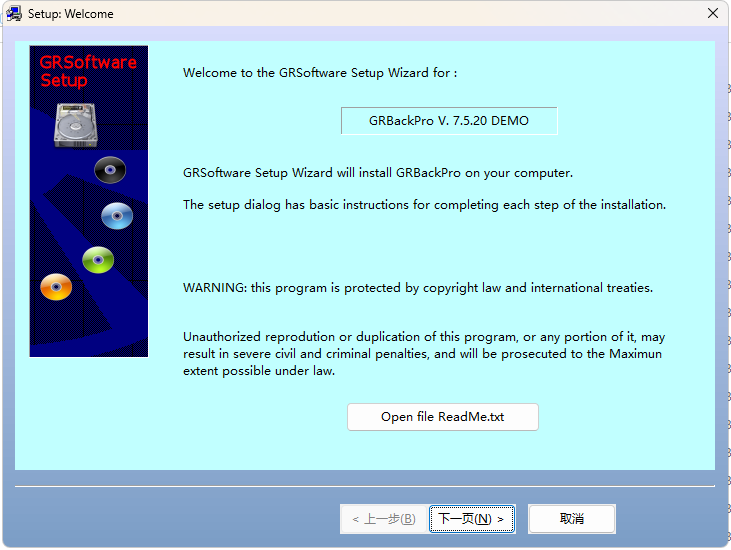Click the 'Setup: Welcome' window title

(x=70, y=14)
